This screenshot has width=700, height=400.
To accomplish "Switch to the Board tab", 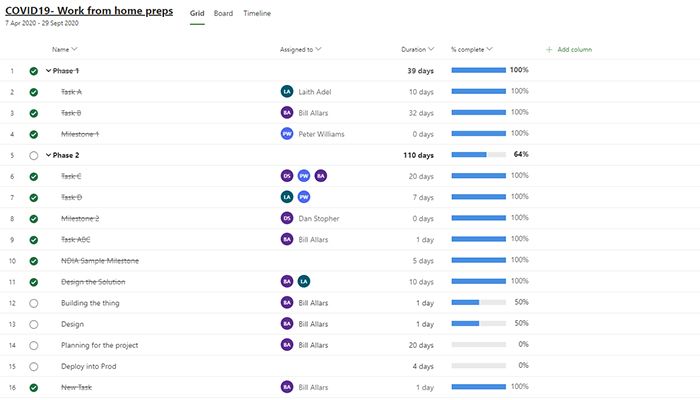I will [223, 14].
